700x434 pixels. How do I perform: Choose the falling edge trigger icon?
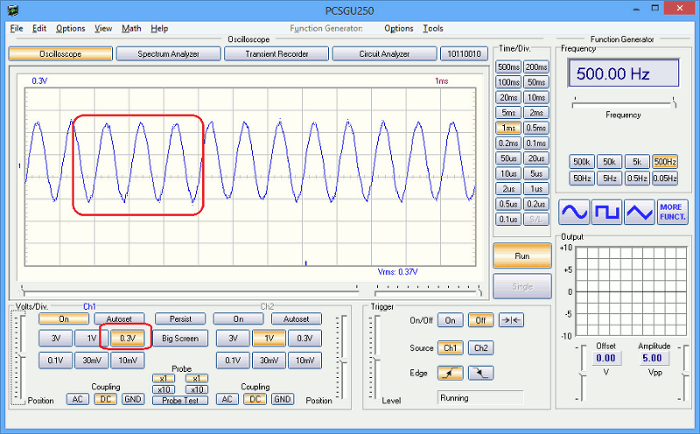click(481, 373)
